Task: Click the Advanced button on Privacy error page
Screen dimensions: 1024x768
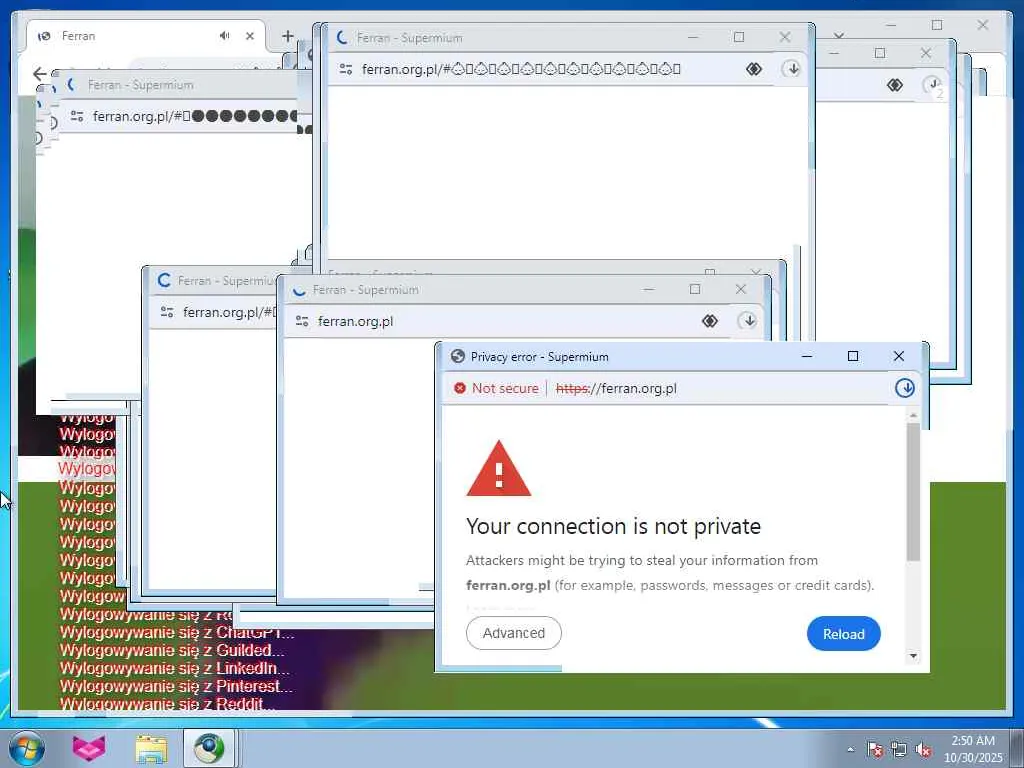Action: coord(513,633)
